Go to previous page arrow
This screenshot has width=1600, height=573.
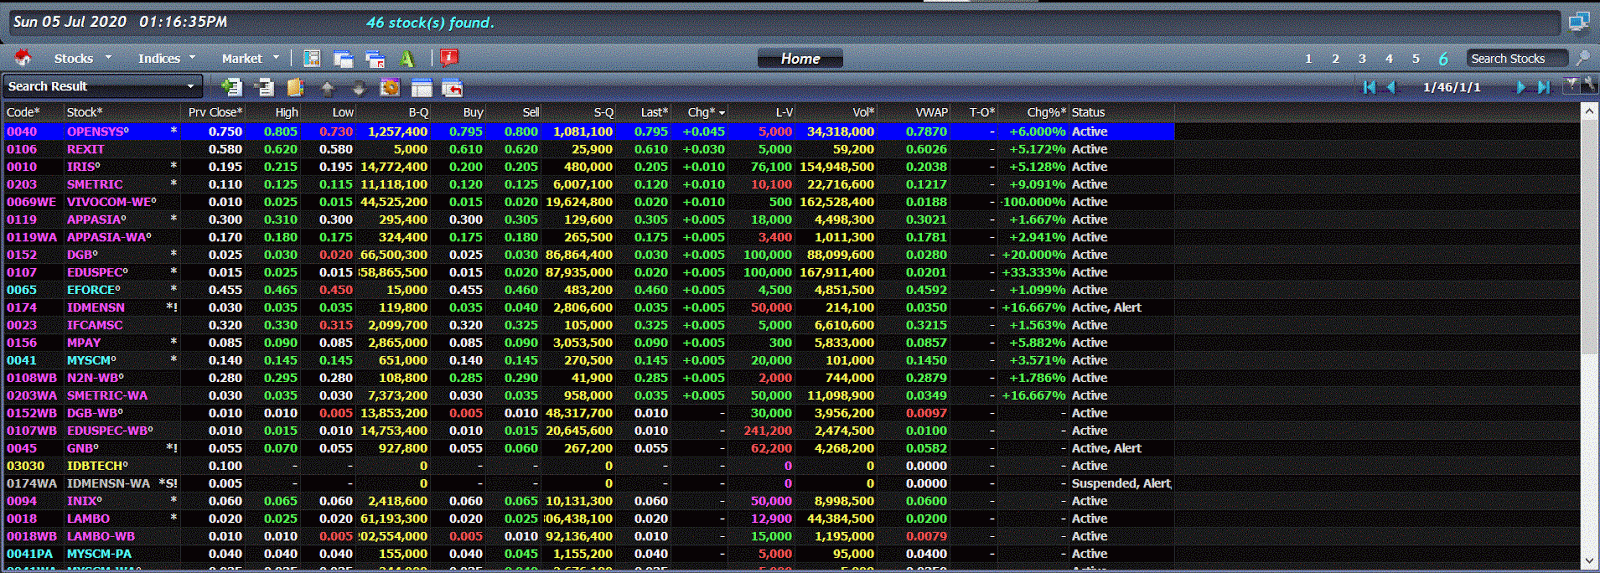point(1390,87)
